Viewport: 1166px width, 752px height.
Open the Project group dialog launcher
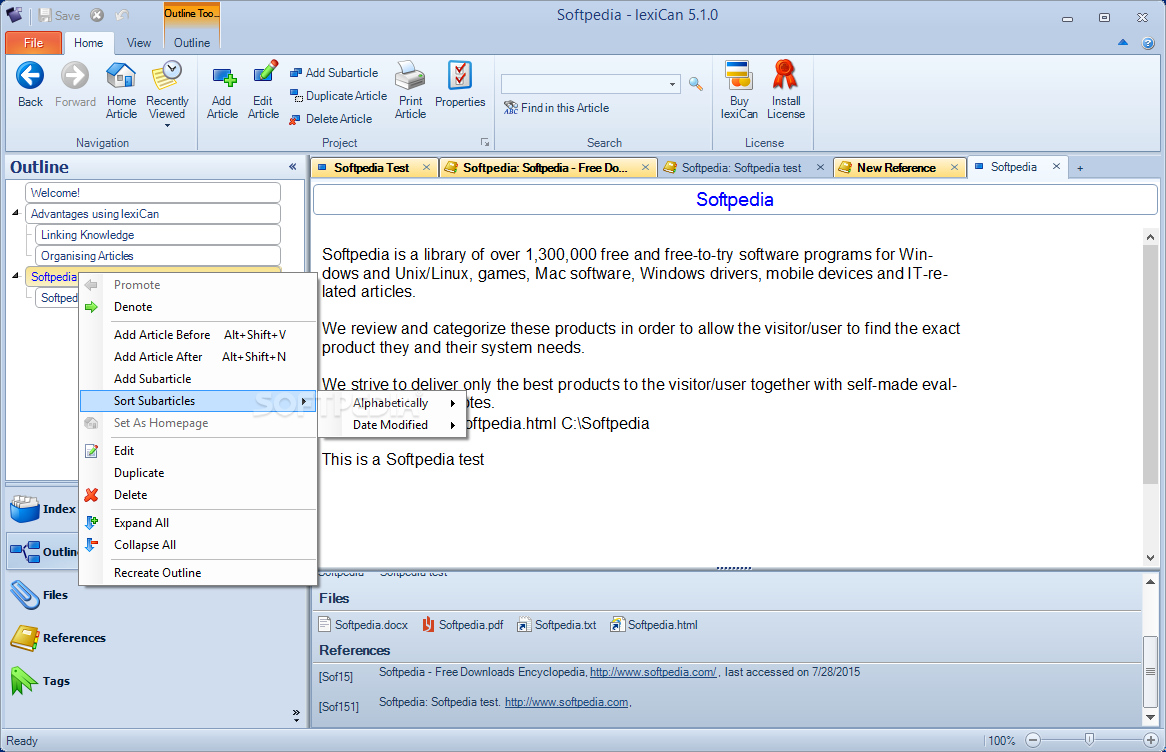[x=485, y=142]
